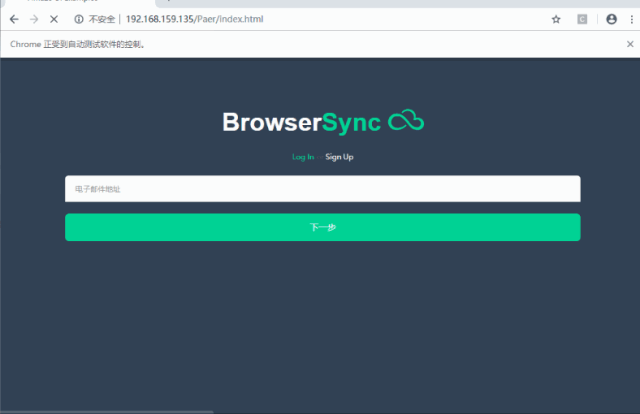Image resolution: width=640 pixels, height=414 pixels.
Task: Open the Chrome profile avatar
Action: [x=611, y=19]
